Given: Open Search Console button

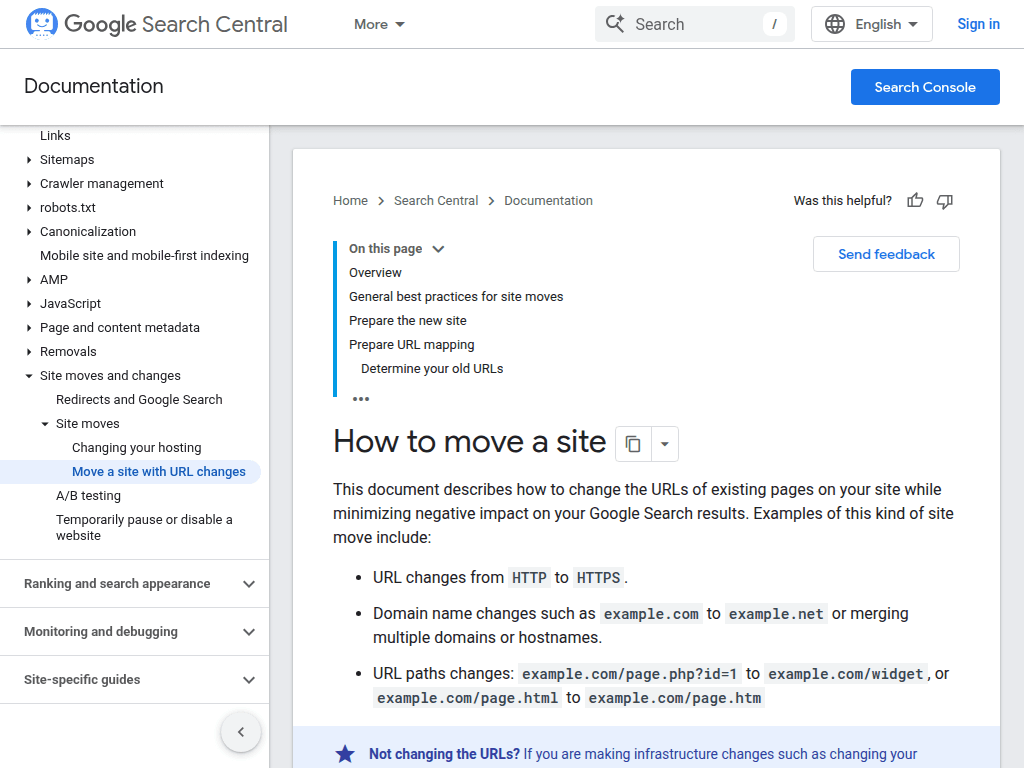Looking at the screenshot, I should pos(925,87).
